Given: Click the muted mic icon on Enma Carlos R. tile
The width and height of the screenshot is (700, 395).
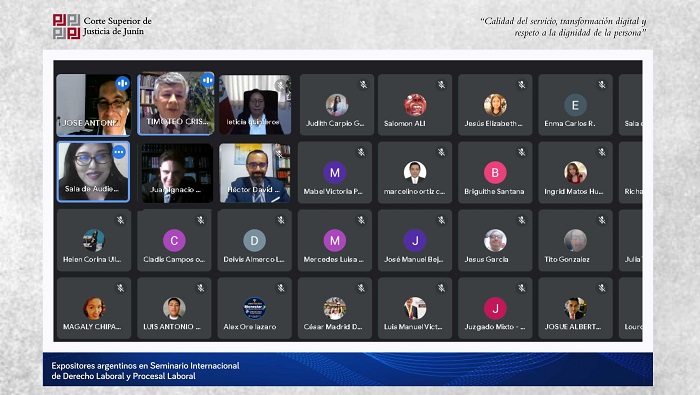Looking at the screenshot, I should point(602,84).
